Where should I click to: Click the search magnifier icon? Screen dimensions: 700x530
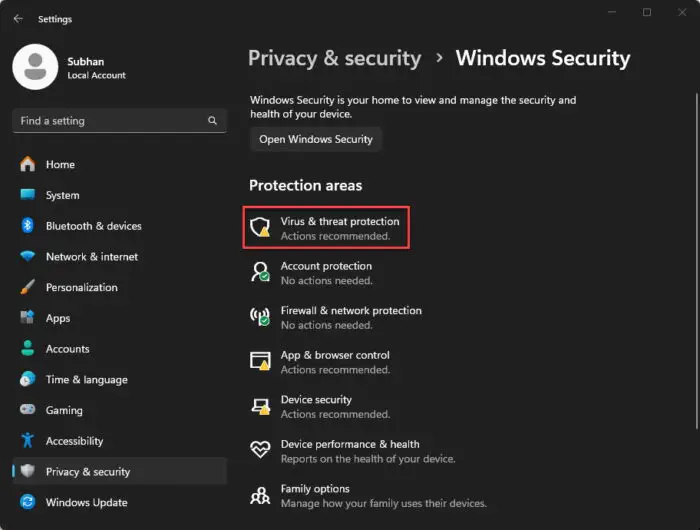[212, 121]
